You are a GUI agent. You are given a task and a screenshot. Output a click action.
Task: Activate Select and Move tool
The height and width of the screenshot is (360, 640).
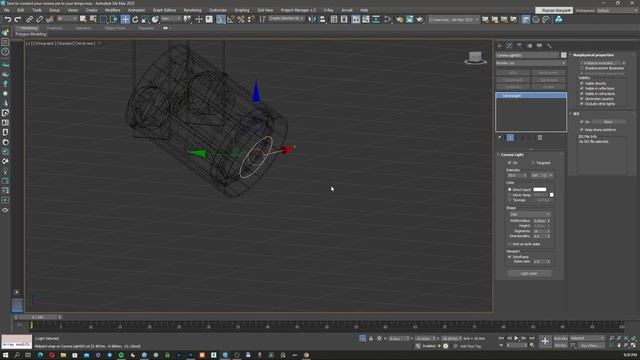125,19
